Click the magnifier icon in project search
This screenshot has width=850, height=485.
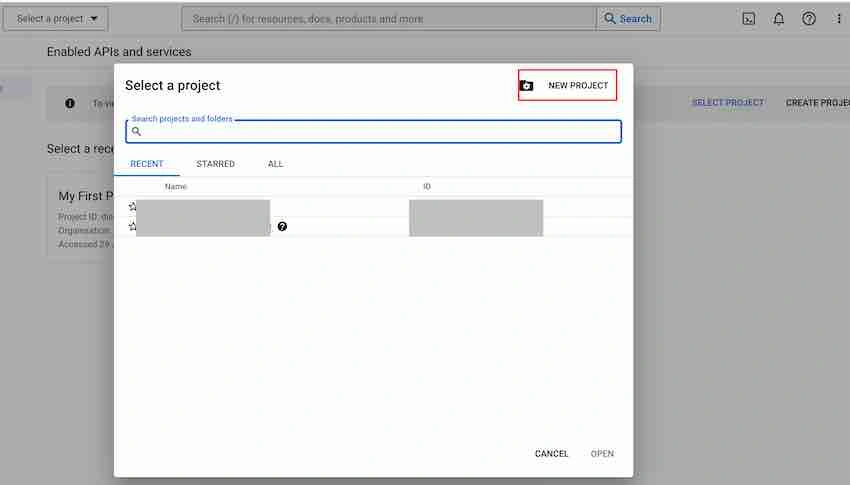[136, 132]
